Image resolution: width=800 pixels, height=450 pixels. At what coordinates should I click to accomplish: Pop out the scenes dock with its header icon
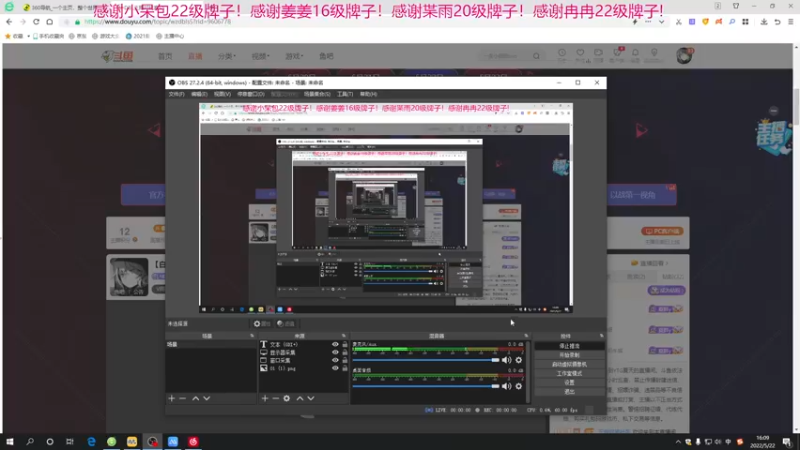coord(252,336)
